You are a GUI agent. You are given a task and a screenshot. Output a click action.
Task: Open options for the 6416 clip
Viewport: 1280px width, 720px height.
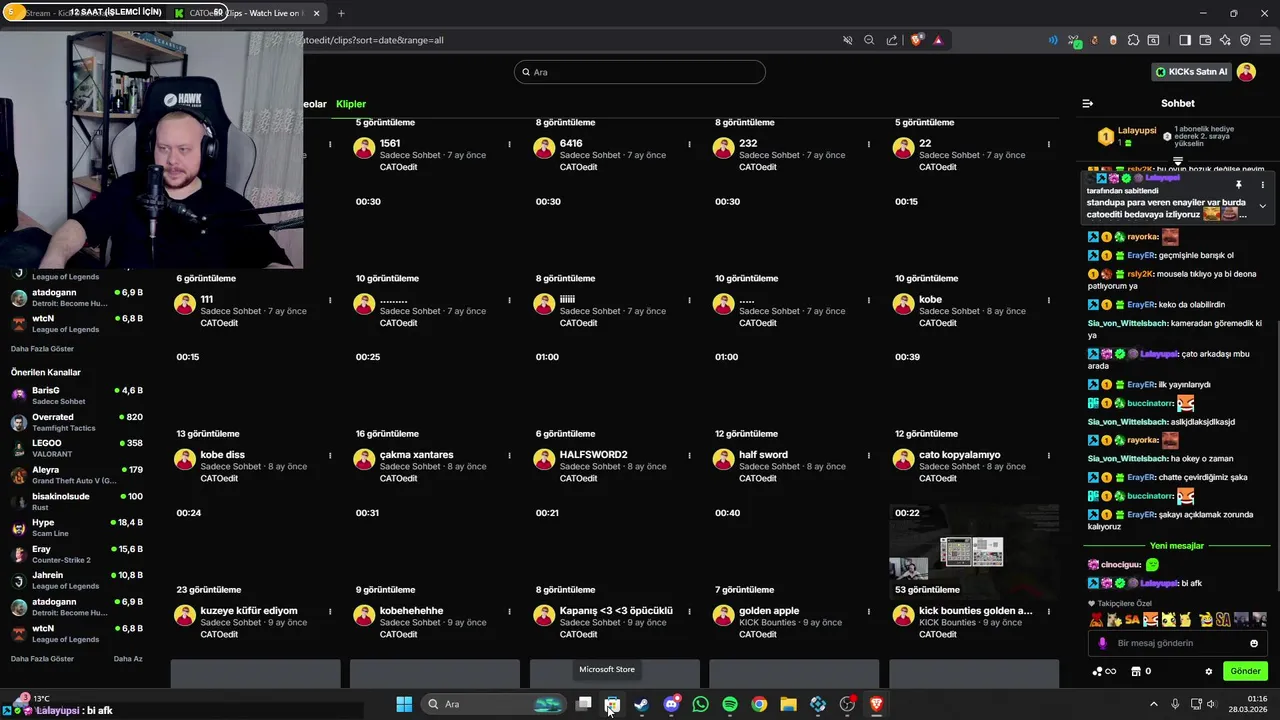(689, 144)
